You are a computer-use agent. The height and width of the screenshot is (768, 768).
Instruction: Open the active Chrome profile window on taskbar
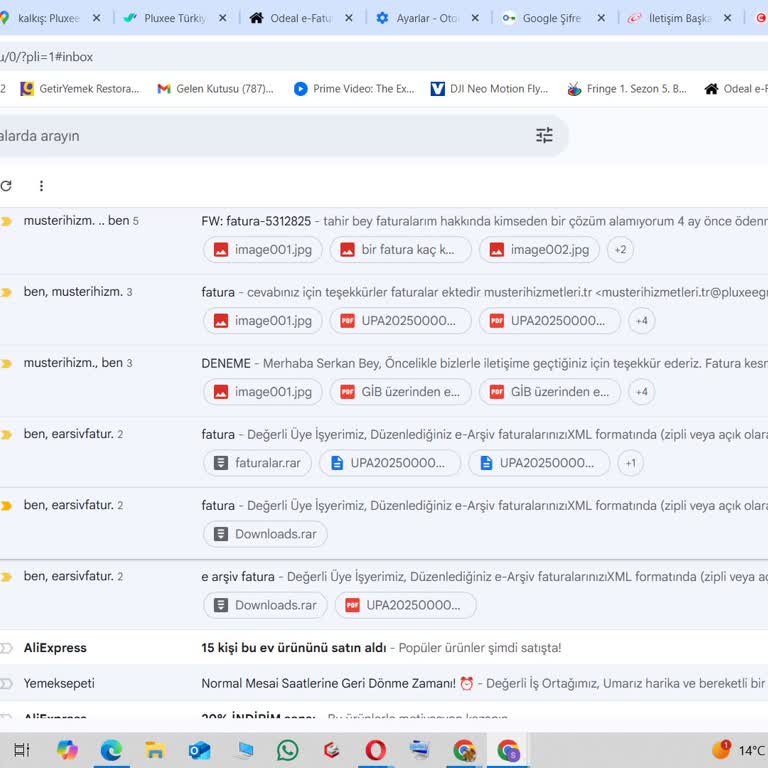tap(508, 750)
